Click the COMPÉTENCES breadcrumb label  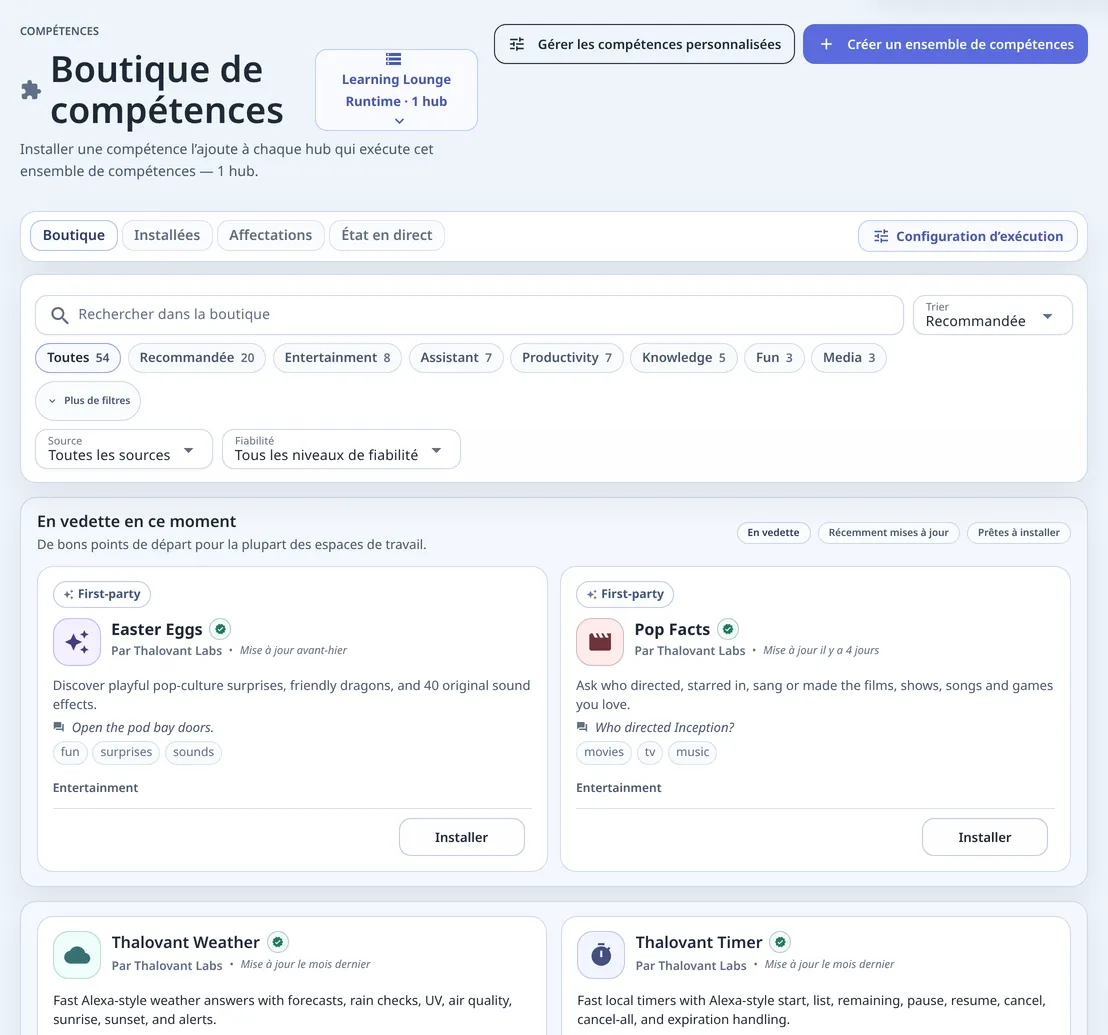59,31
